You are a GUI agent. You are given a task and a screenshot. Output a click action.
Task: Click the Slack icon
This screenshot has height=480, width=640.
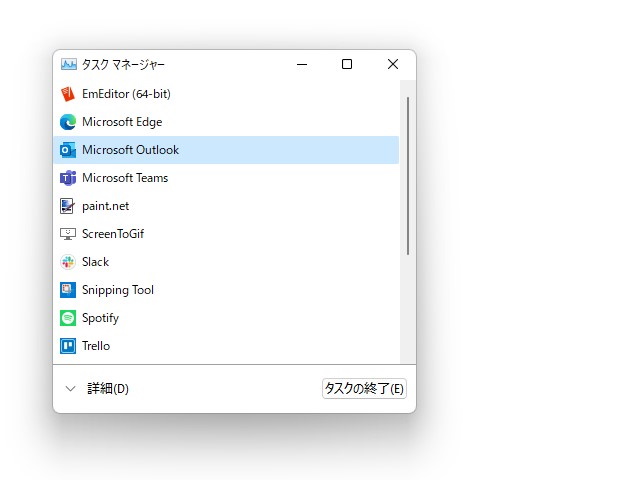point(68,262)
